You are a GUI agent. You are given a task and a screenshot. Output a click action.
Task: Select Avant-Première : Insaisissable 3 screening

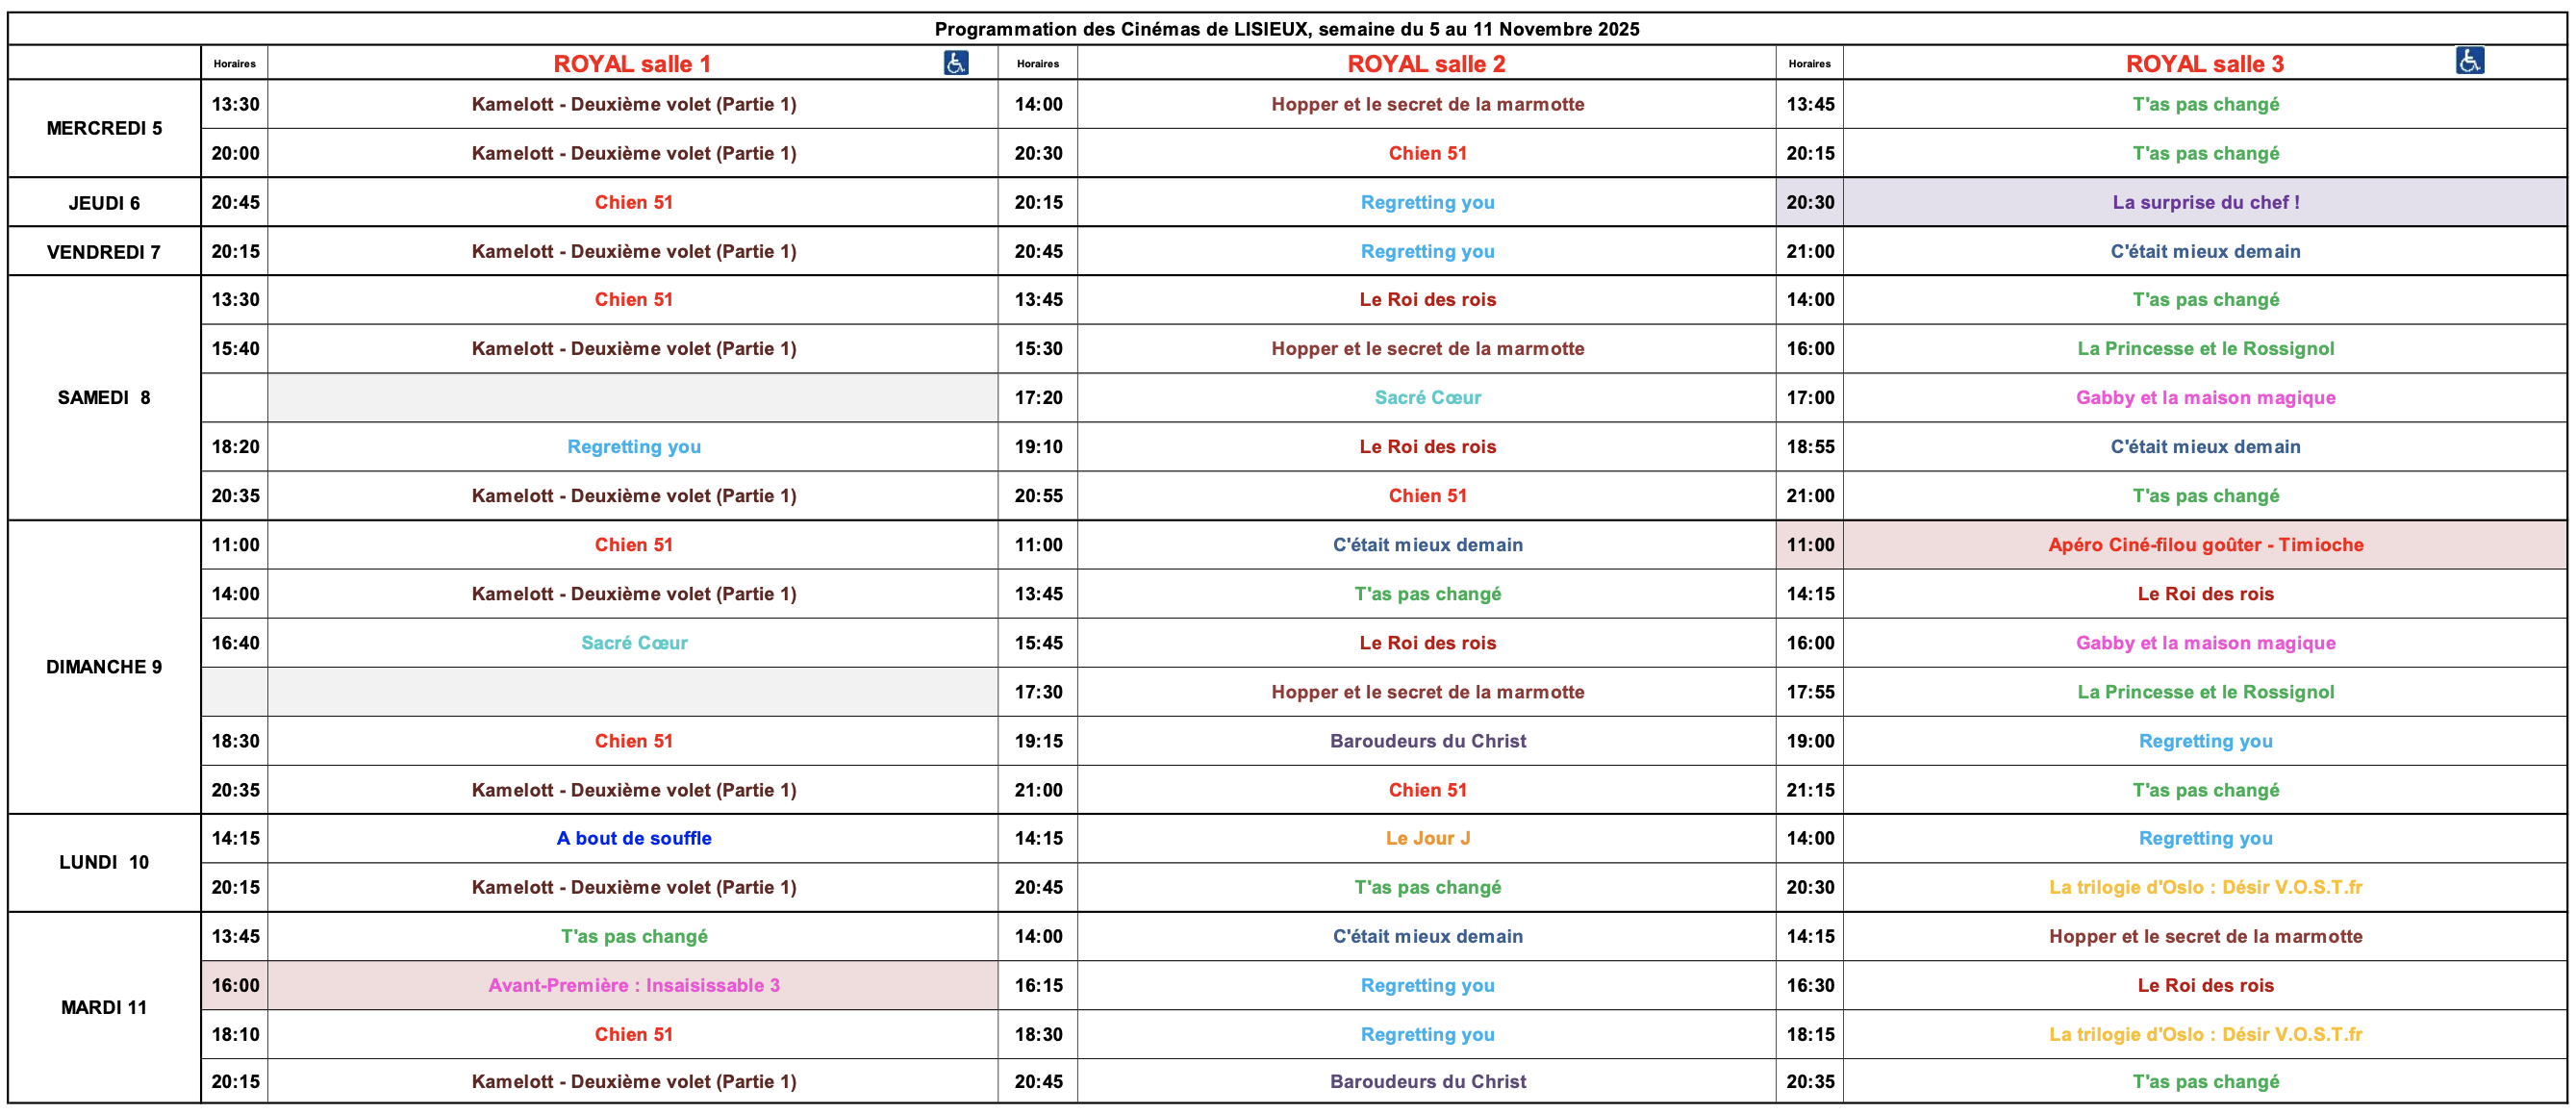click(633, 985)
